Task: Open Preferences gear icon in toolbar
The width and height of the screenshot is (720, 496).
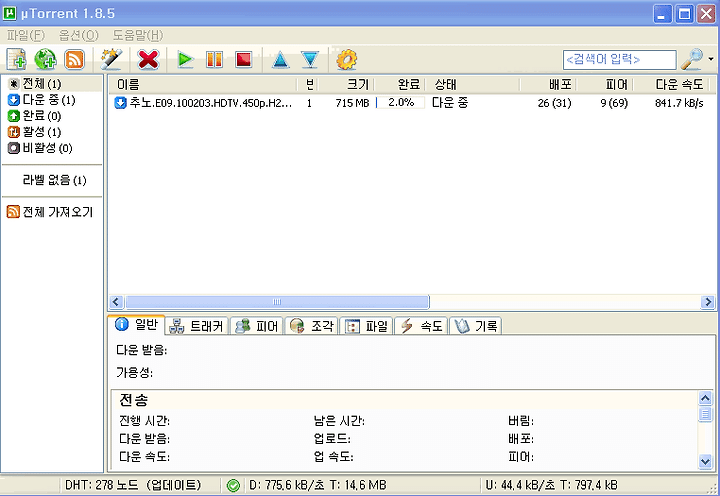Action: 346,59
